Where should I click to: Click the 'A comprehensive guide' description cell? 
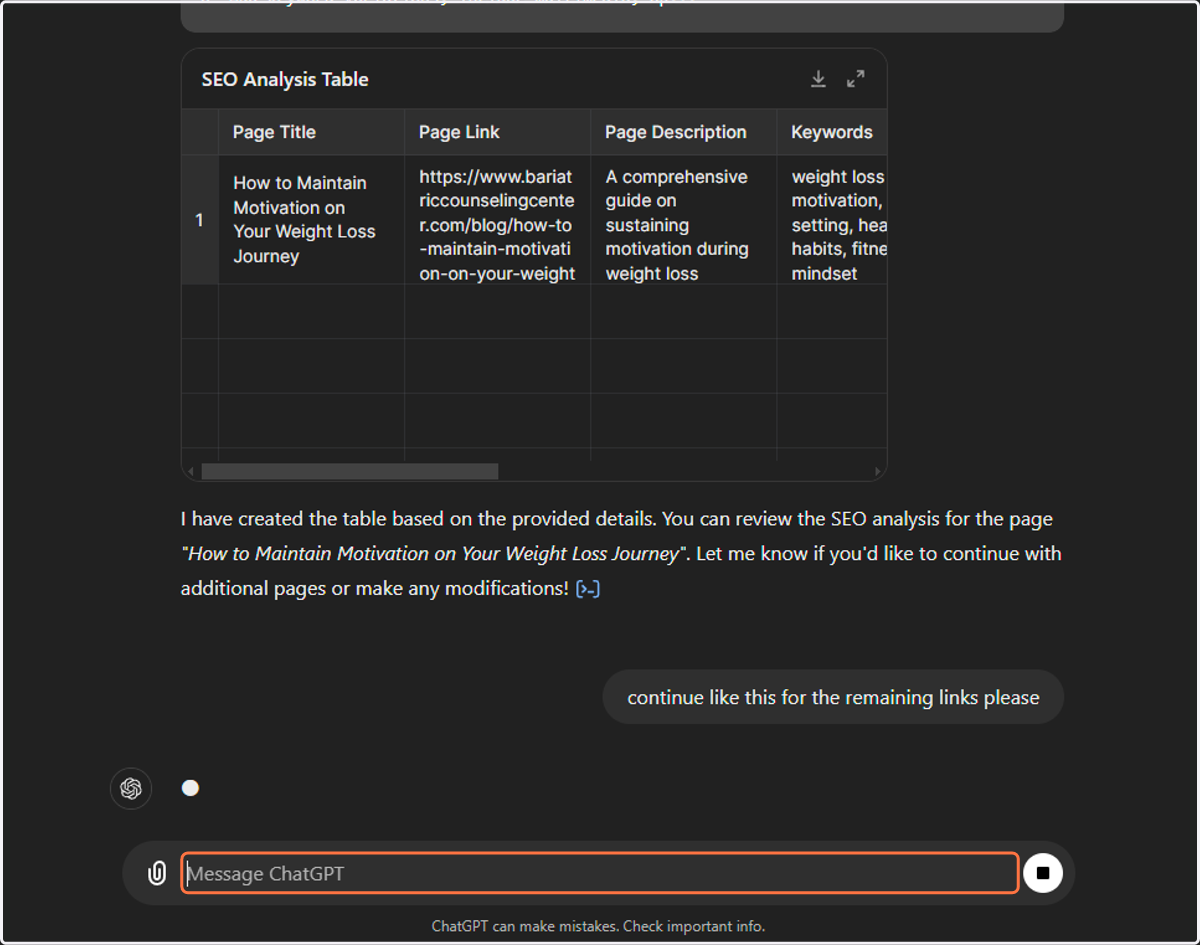coord(683,220)
